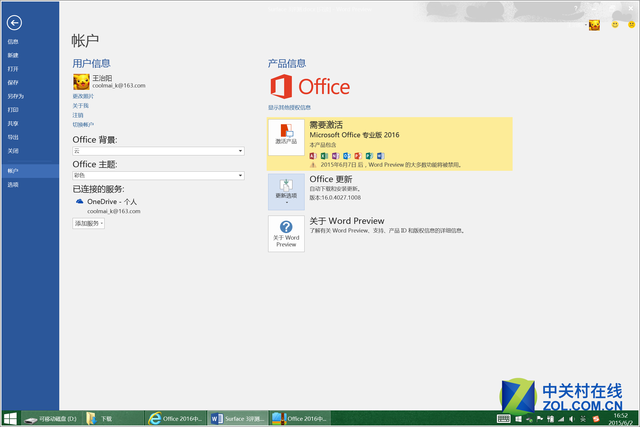Go back using the circular arrow

pos(14,22)
